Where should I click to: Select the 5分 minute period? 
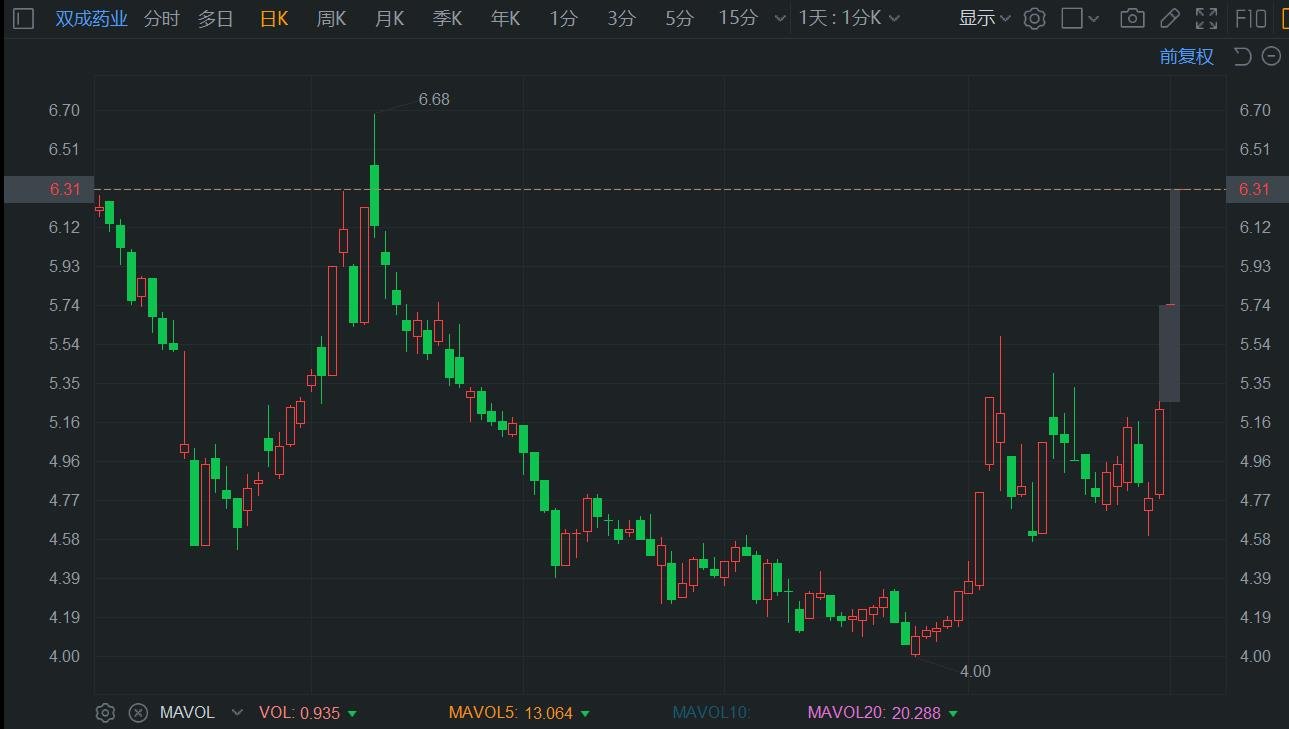tap(679, 18)
